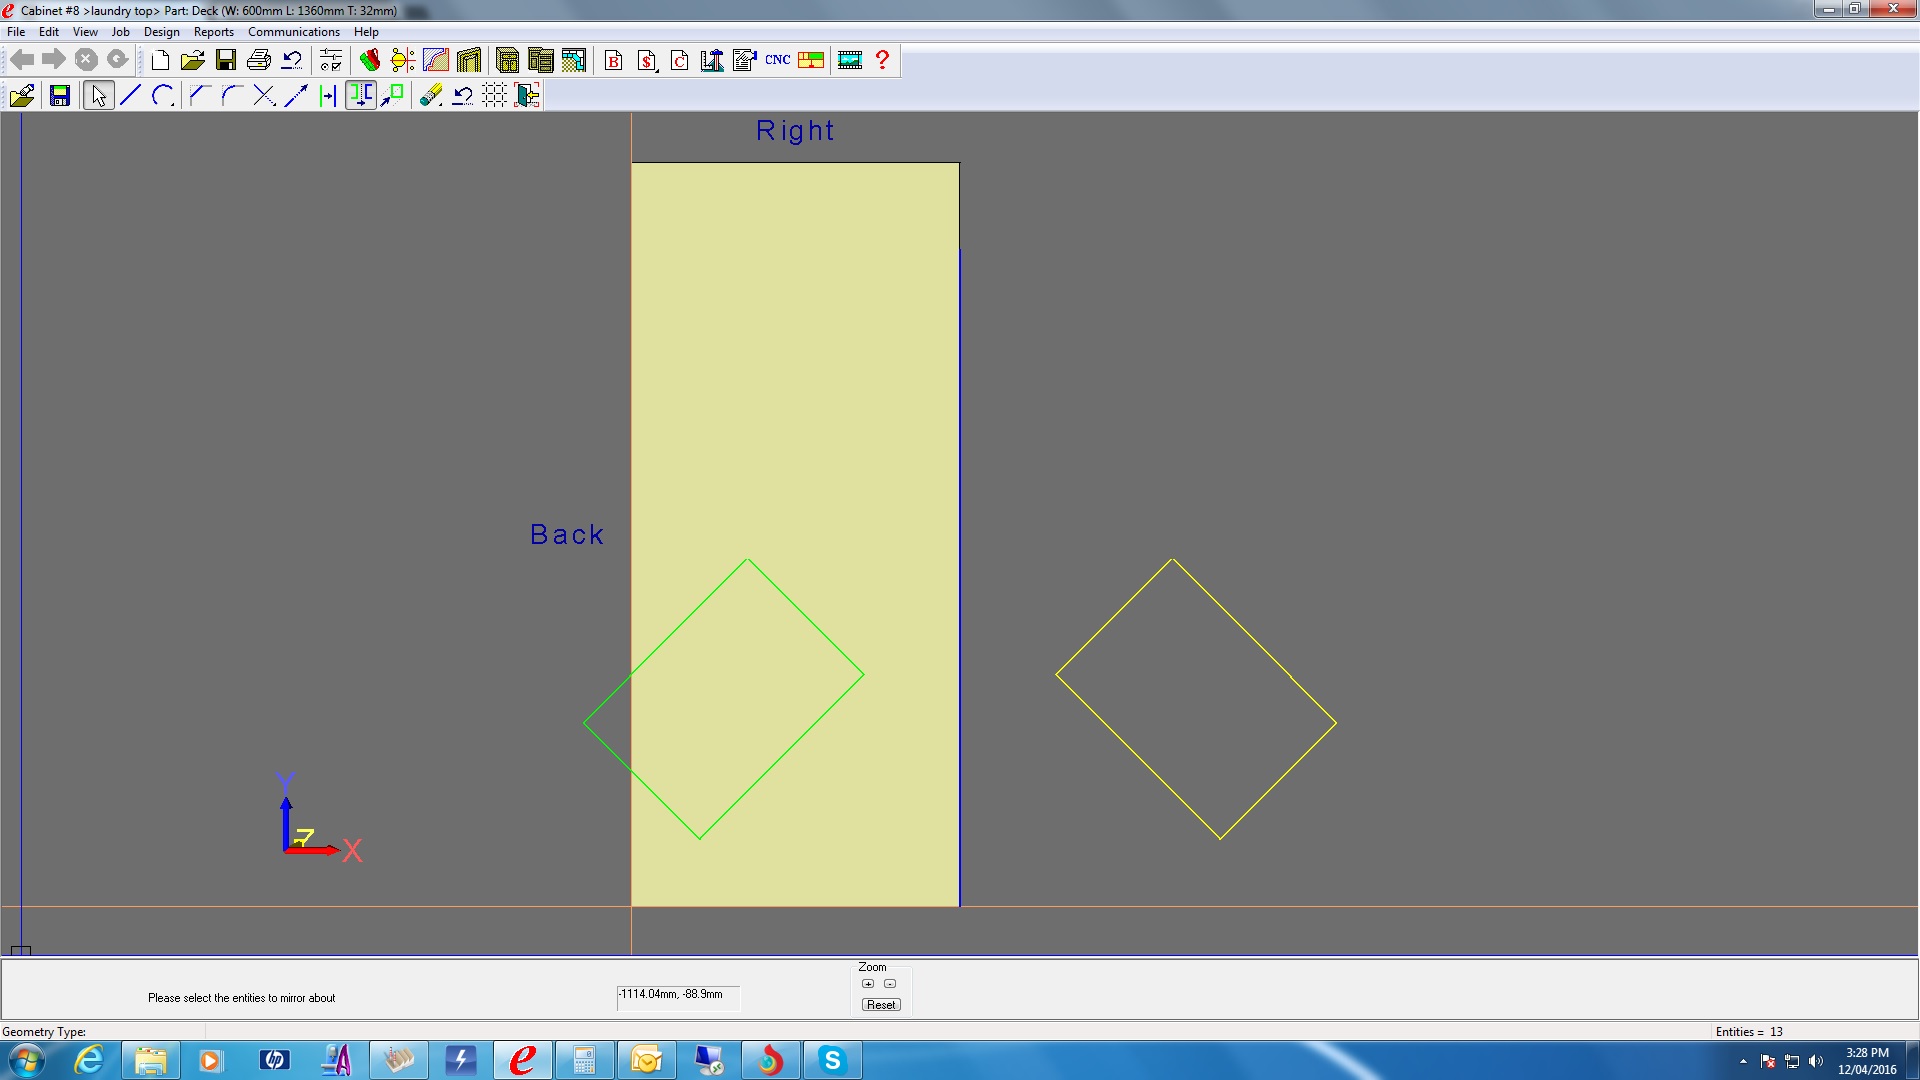Open the Communications menu
Screen dimensions: 1920x1080
tap(293, 32)
